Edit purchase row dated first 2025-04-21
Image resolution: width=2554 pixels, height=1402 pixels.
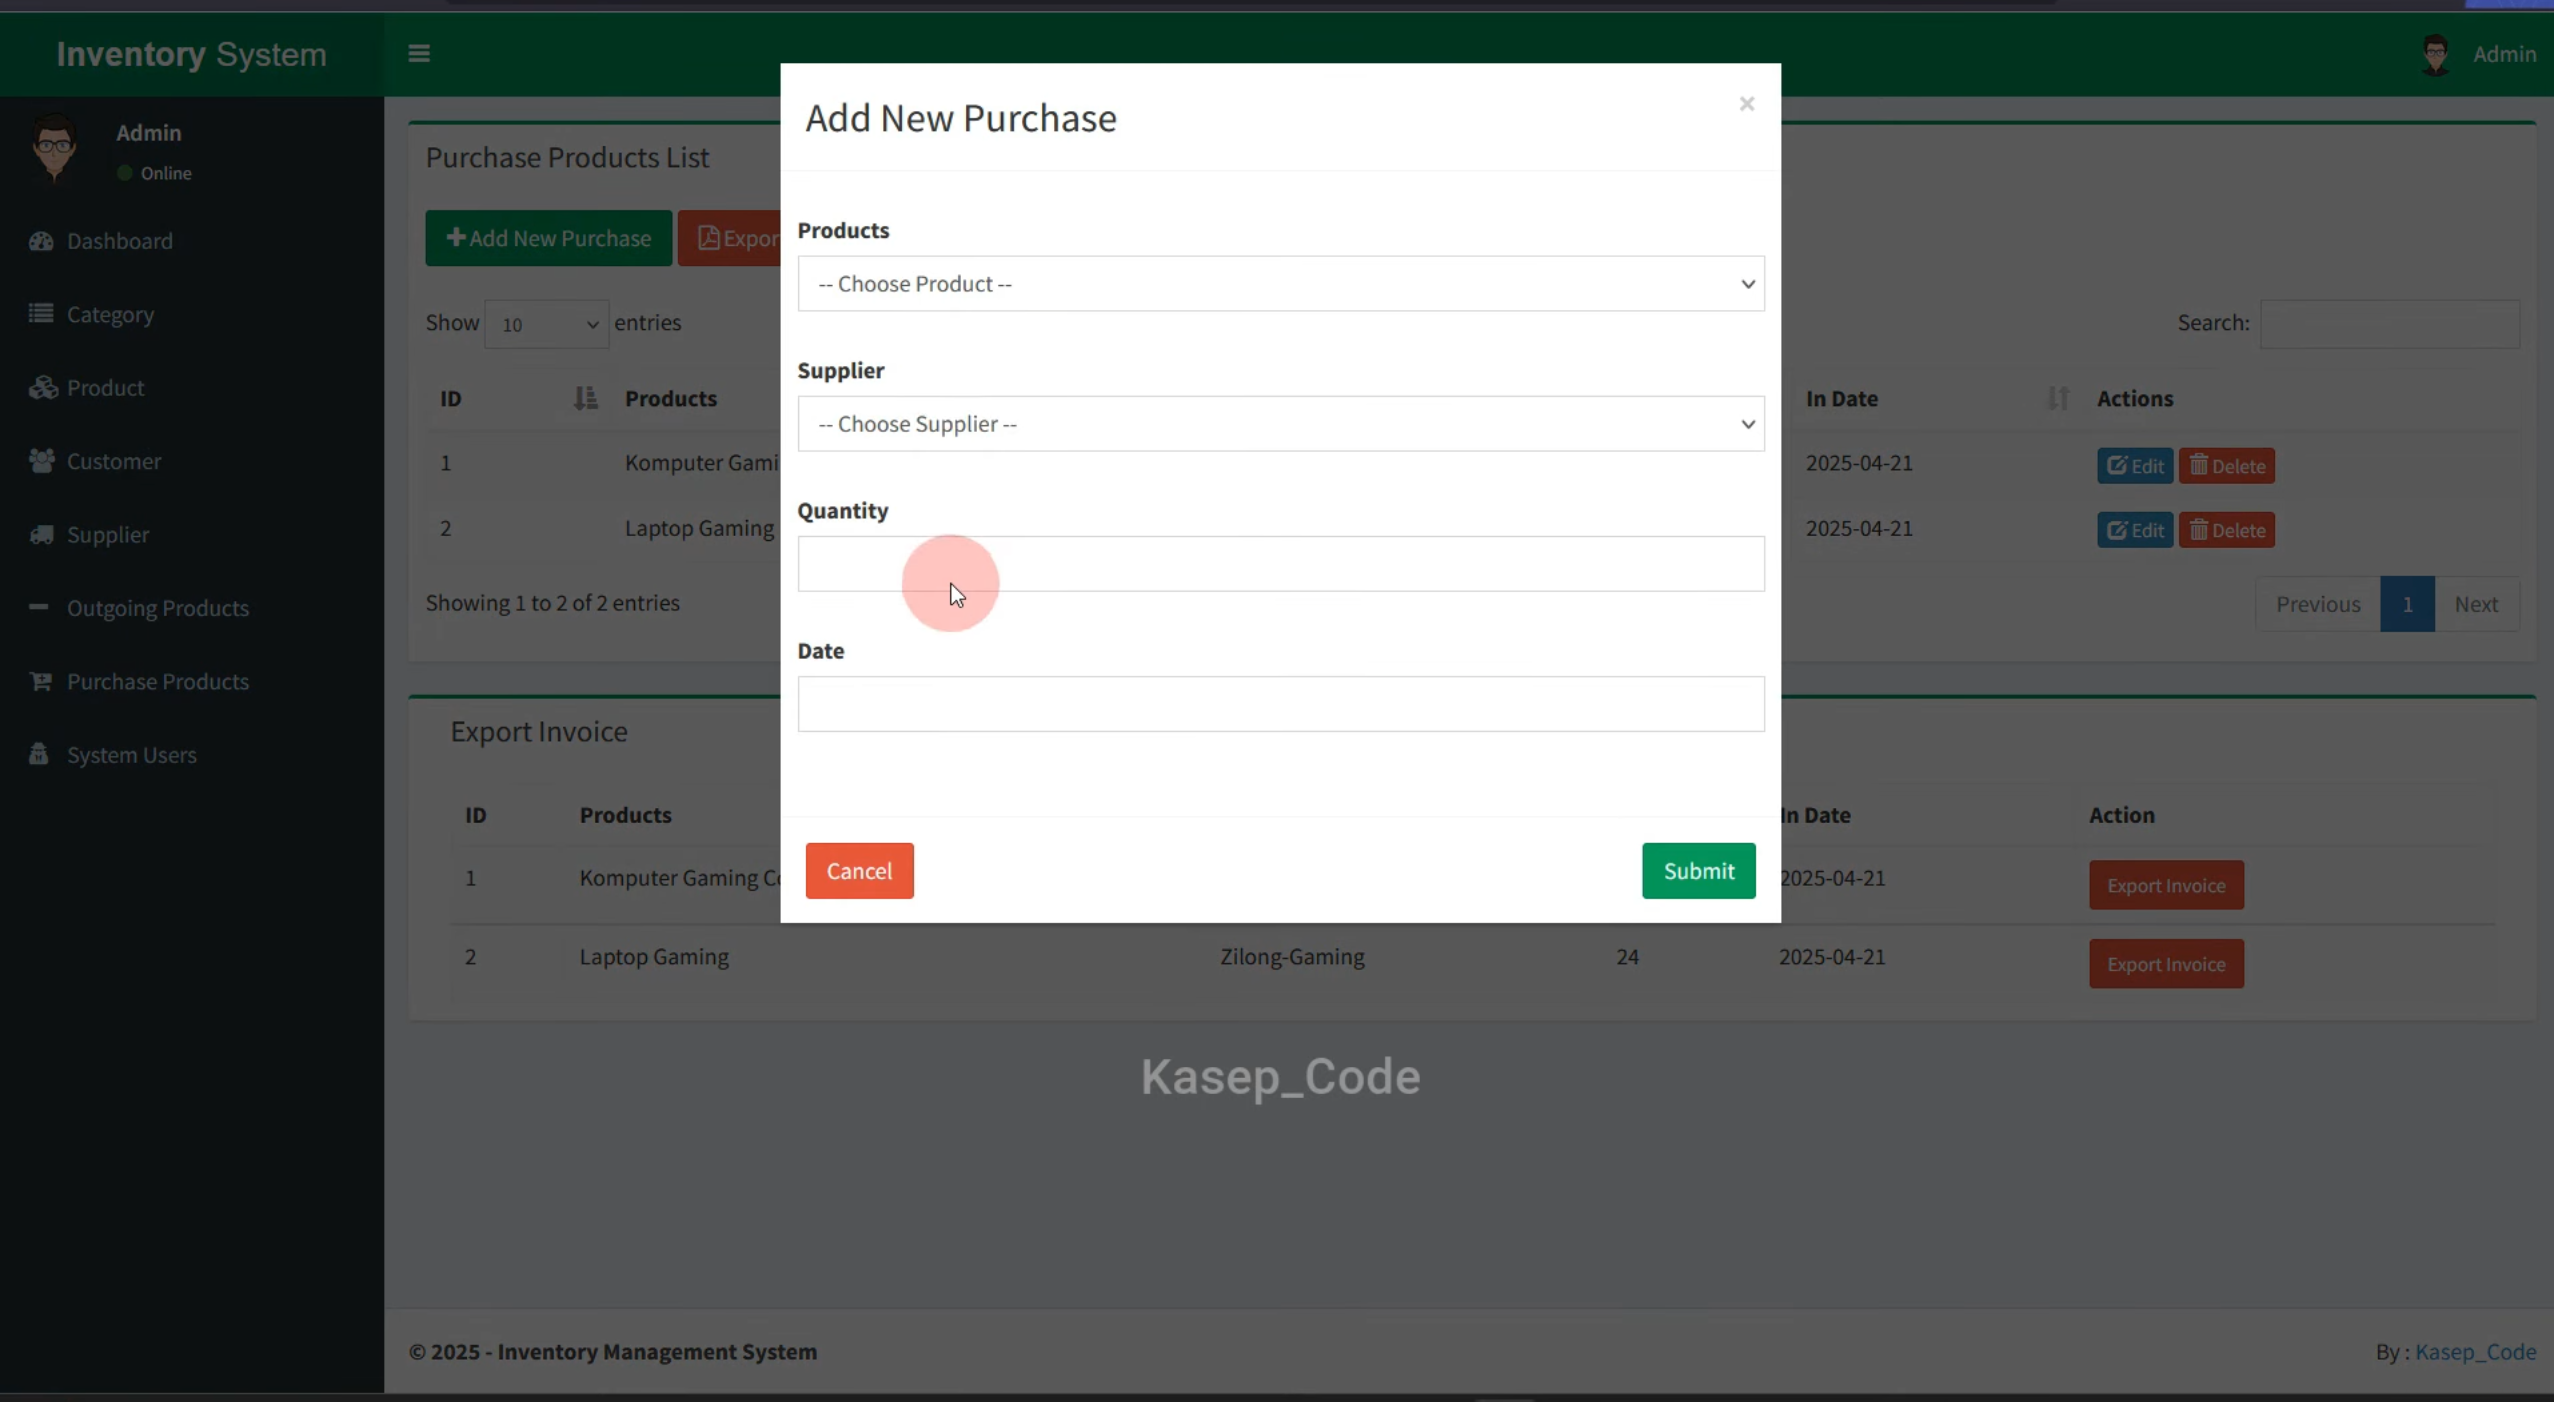click(2134, 466)
